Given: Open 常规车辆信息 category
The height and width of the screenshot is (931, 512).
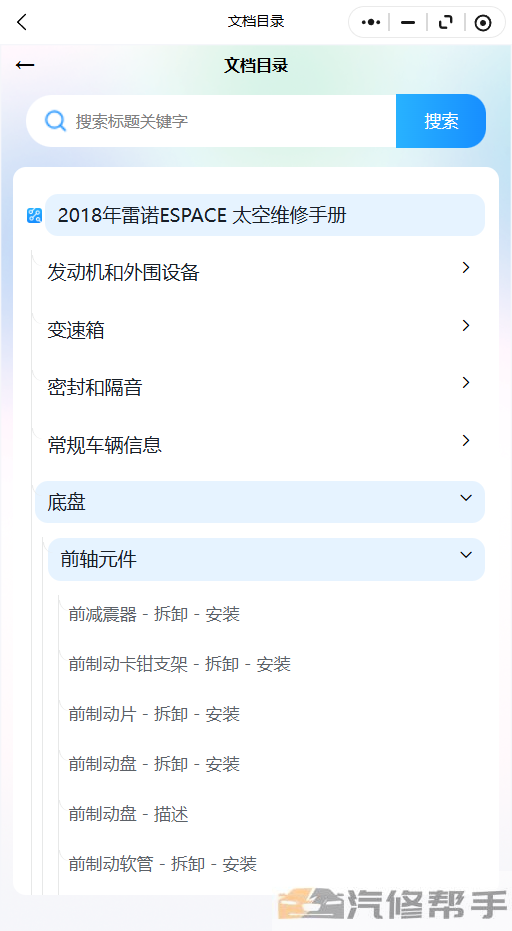Looking at the screenshot, I should [x=260, y=444].
